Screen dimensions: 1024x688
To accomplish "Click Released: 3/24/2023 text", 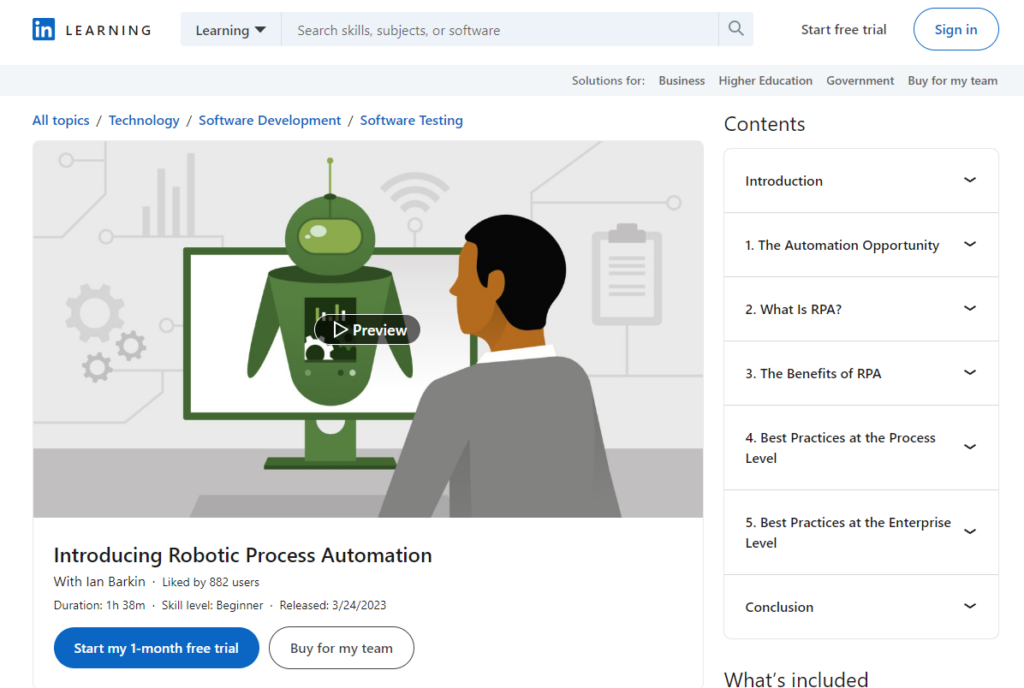I will click(x=332, y=605).
